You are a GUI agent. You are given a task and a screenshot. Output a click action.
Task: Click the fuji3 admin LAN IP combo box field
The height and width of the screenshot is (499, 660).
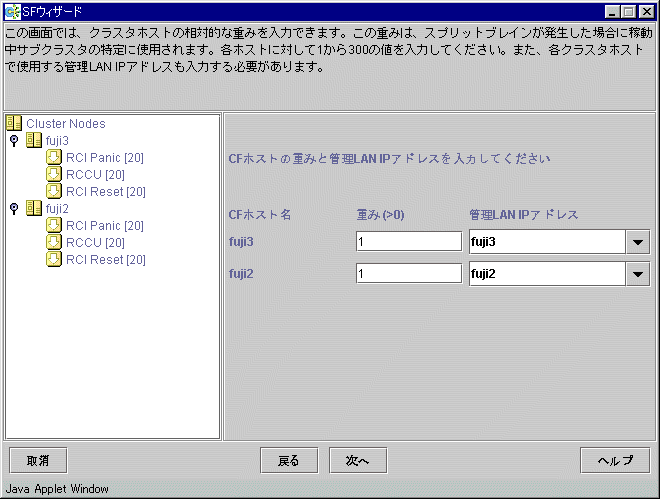(547, 242)
